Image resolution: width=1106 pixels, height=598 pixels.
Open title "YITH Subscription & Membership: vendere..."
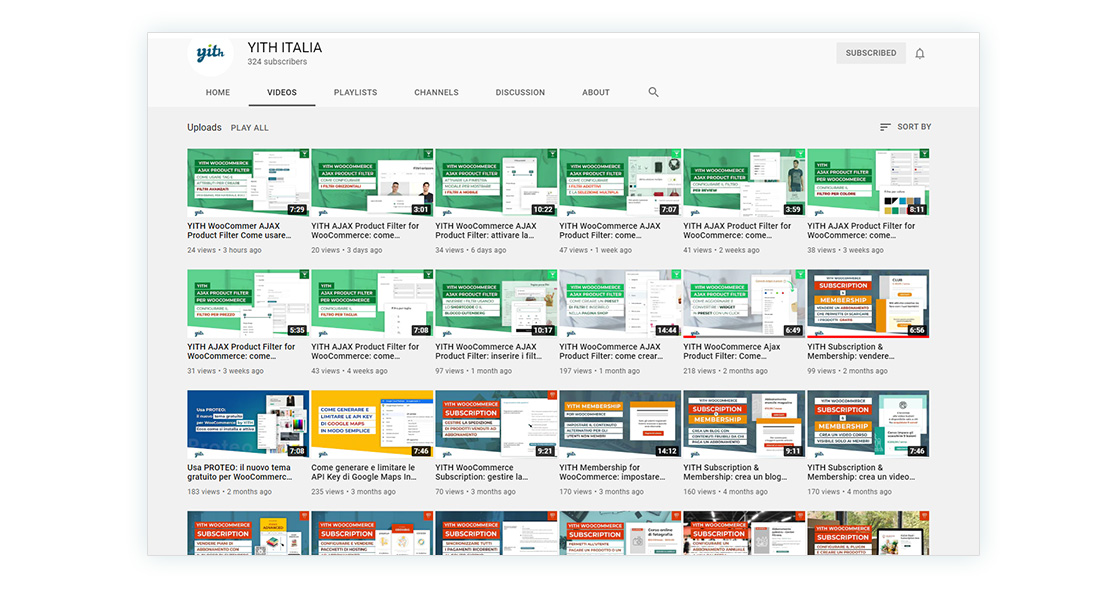(x=851, y=351)
